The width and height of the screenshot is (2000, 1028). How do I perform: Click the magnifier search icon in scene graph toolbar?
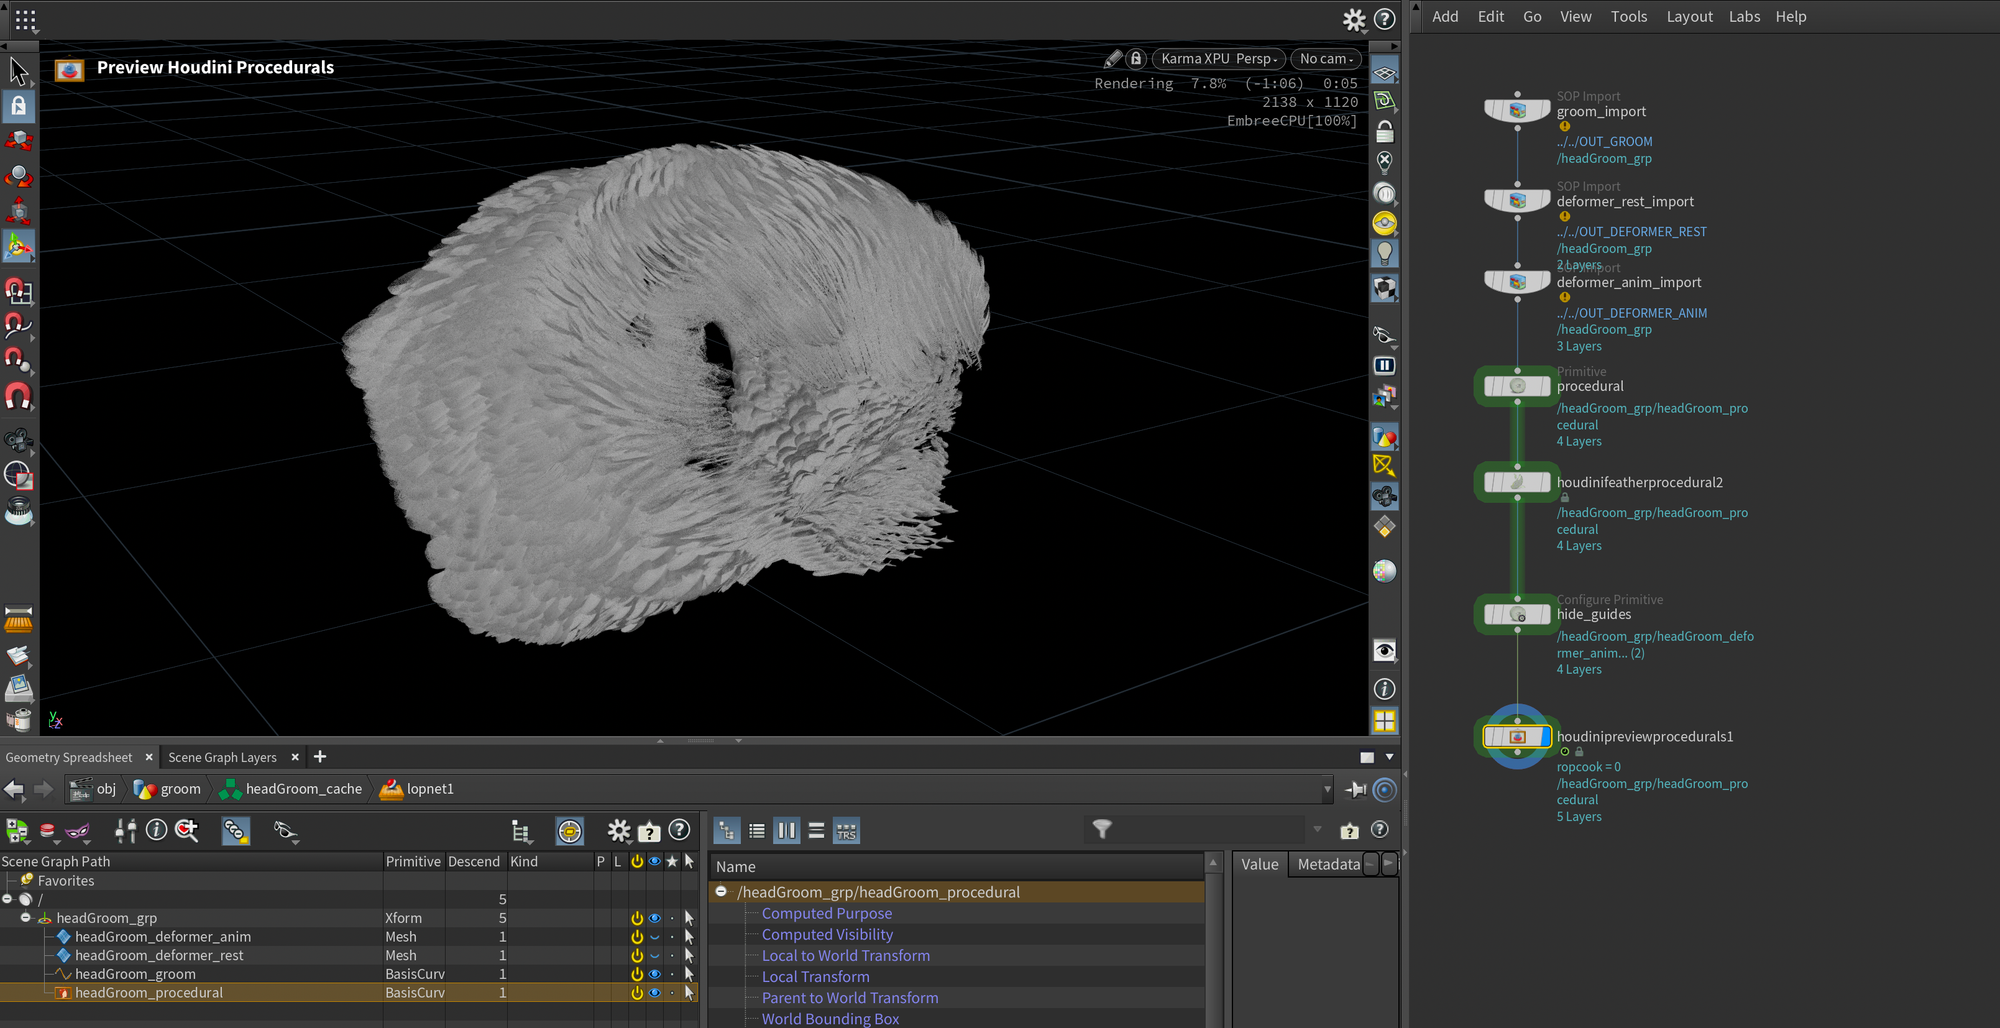click(186, 830)
